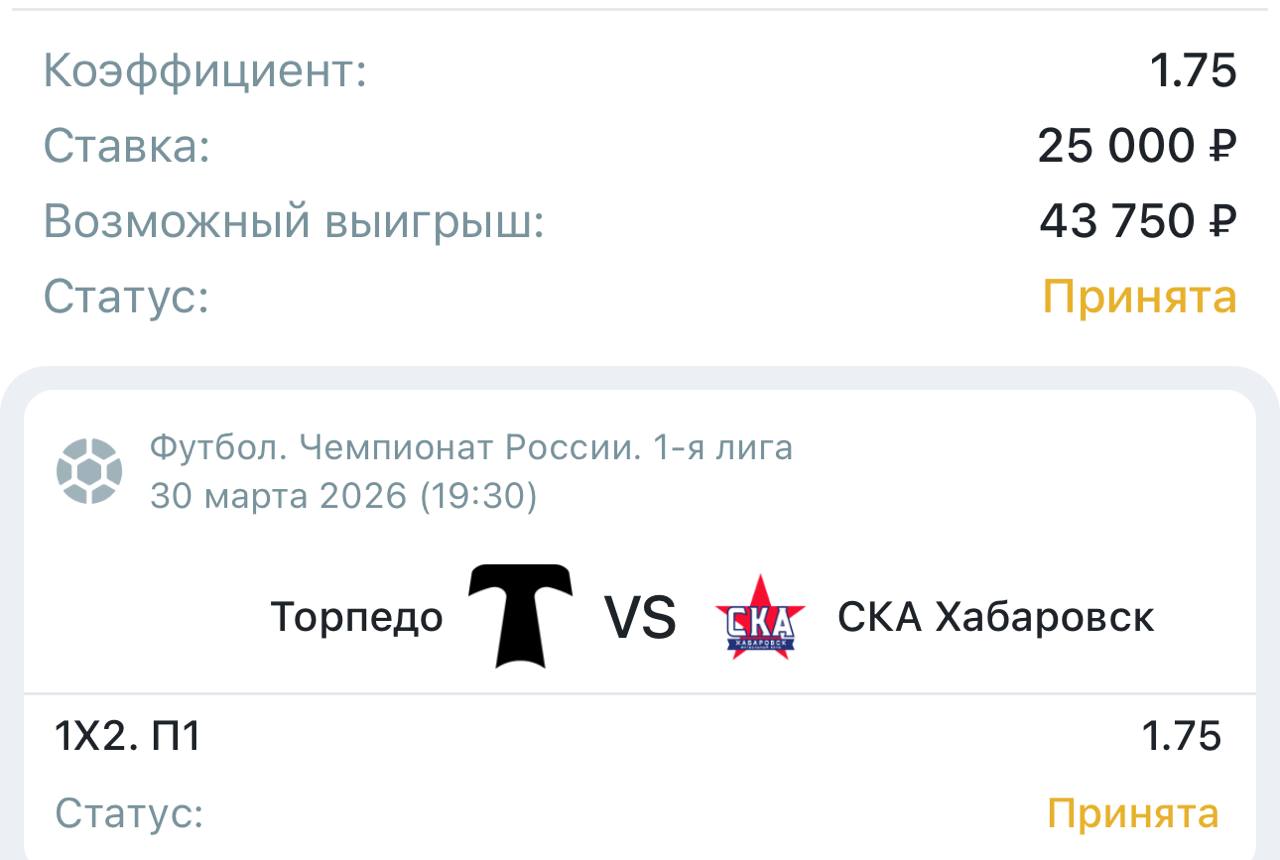This screenshot has height=860, width=1280.
Task: Tap the СКА Хабаровск team name
Action: pos(995,617)
